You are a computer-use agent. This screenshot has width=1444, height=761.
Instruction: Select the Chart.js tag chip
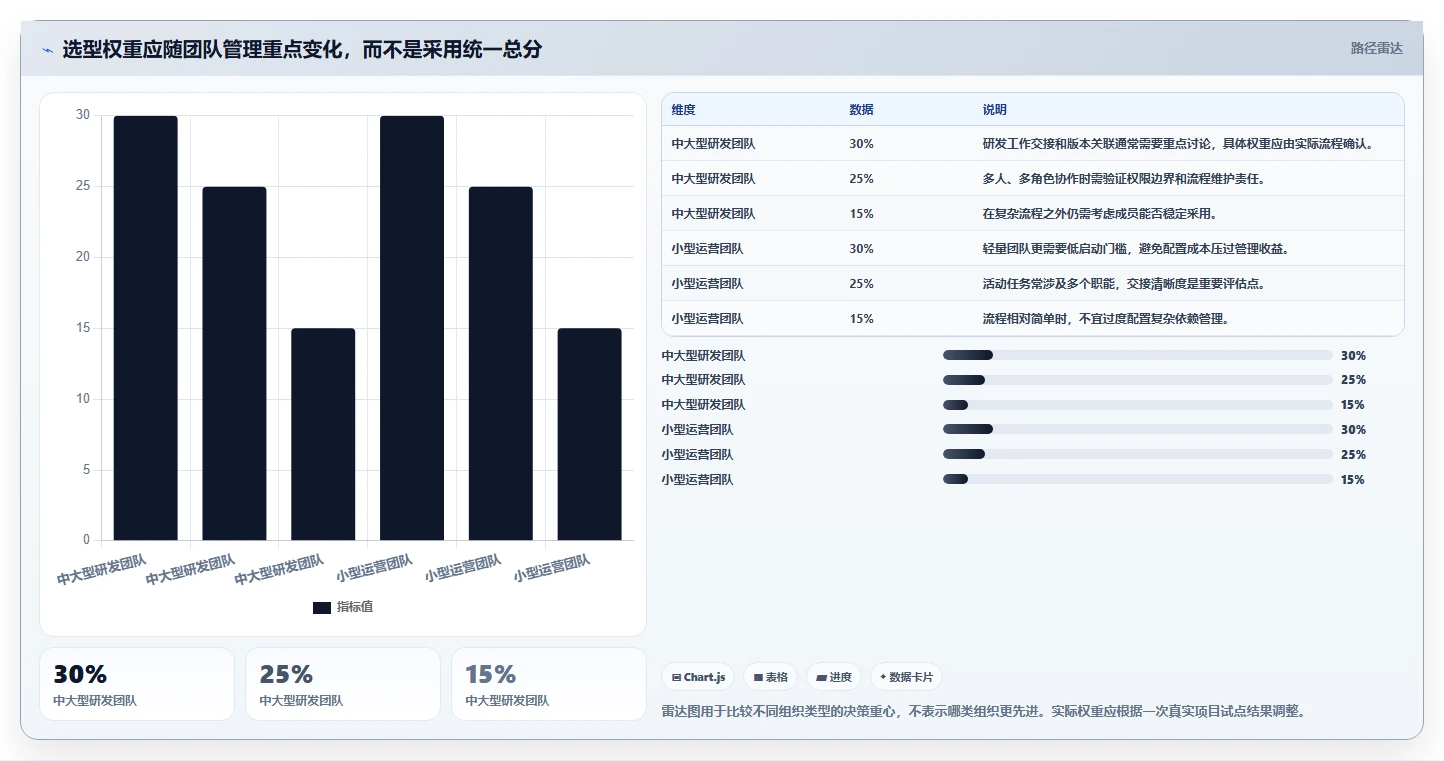(x=698, y=677)
